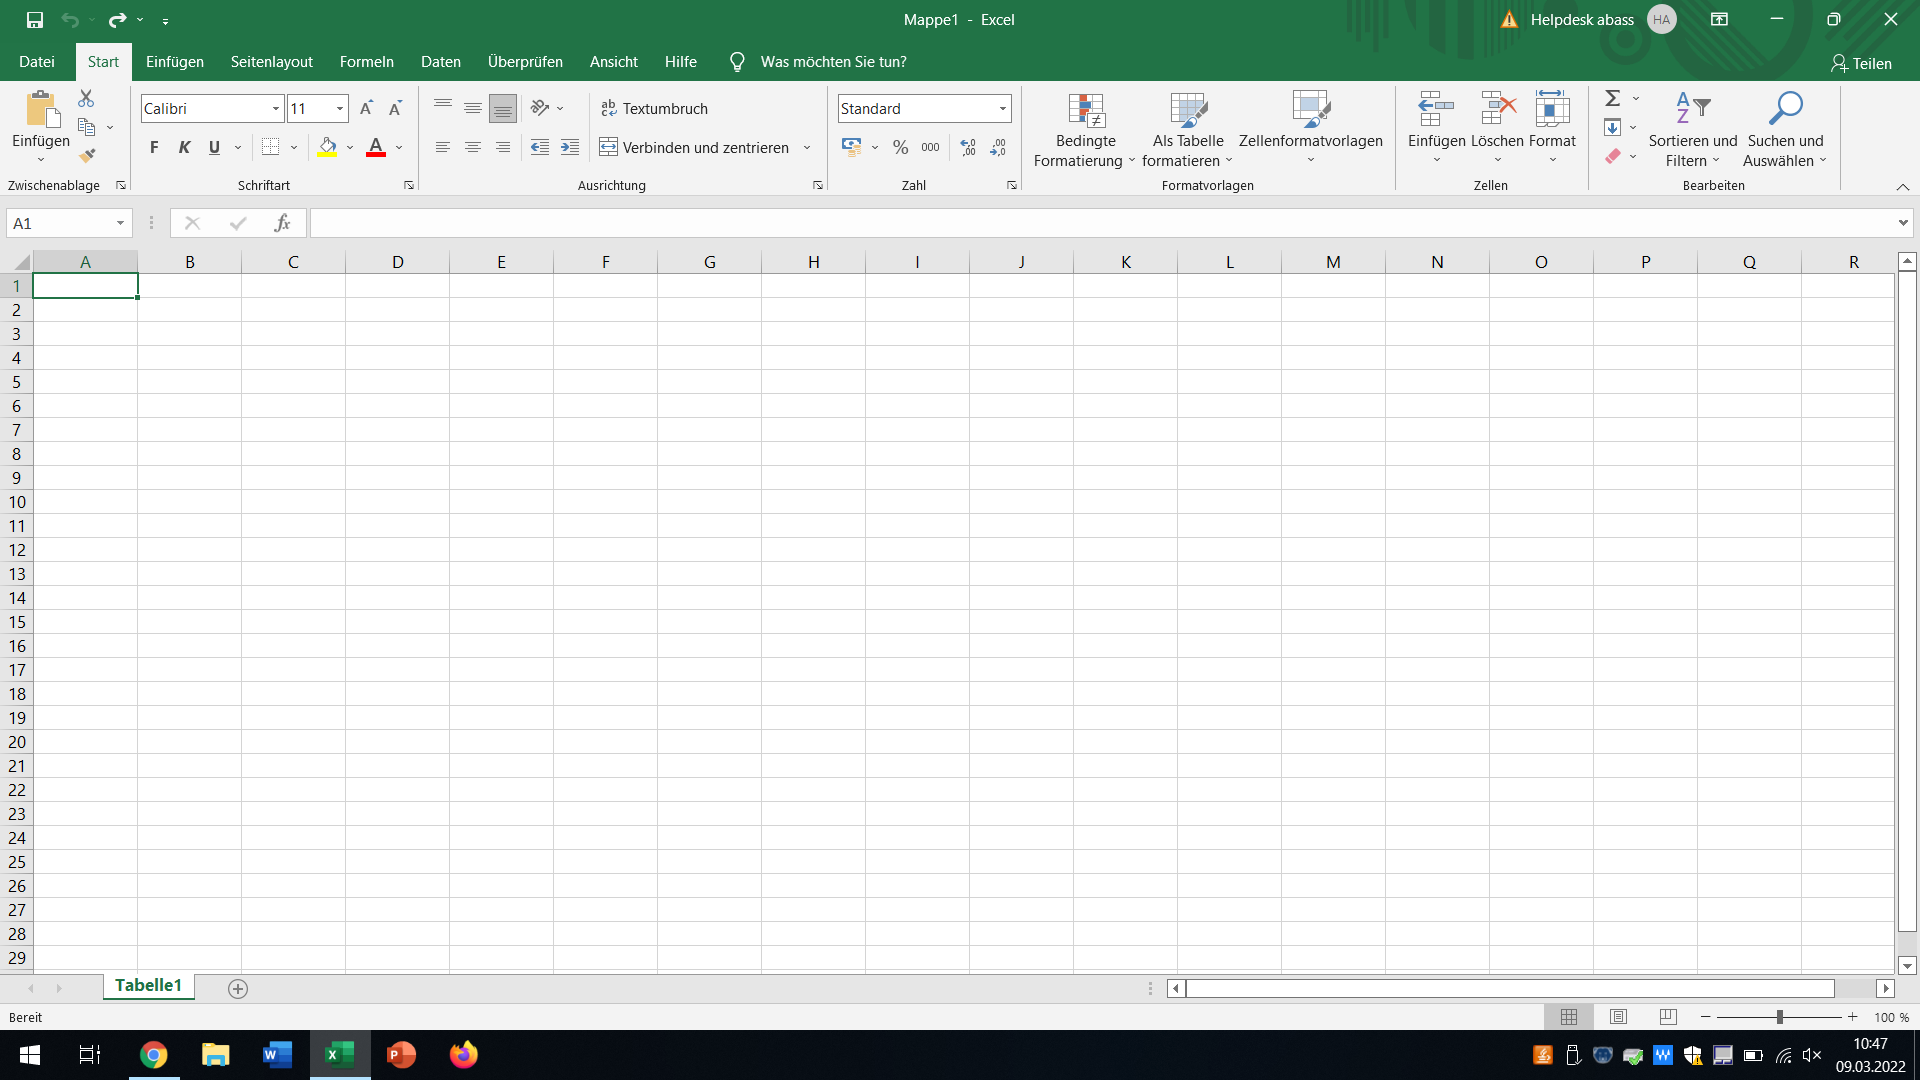Open the Standard number format dropdown
Viewport: 1920px width, 1080px height.
tap(1002, 109)
